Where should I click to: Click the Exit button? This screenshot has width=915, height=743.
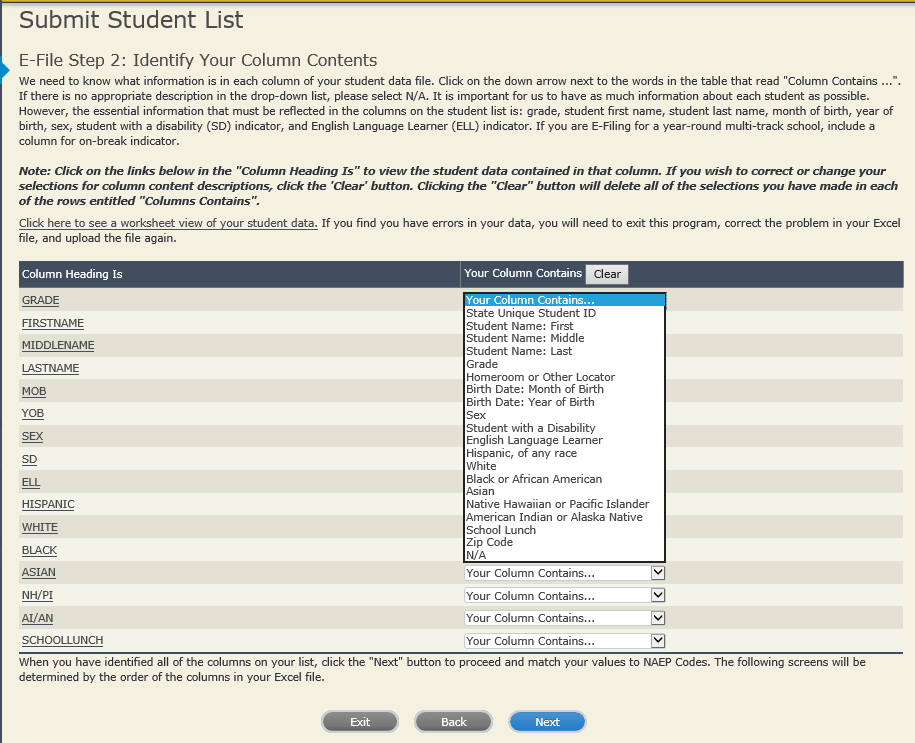coord(359,722)
